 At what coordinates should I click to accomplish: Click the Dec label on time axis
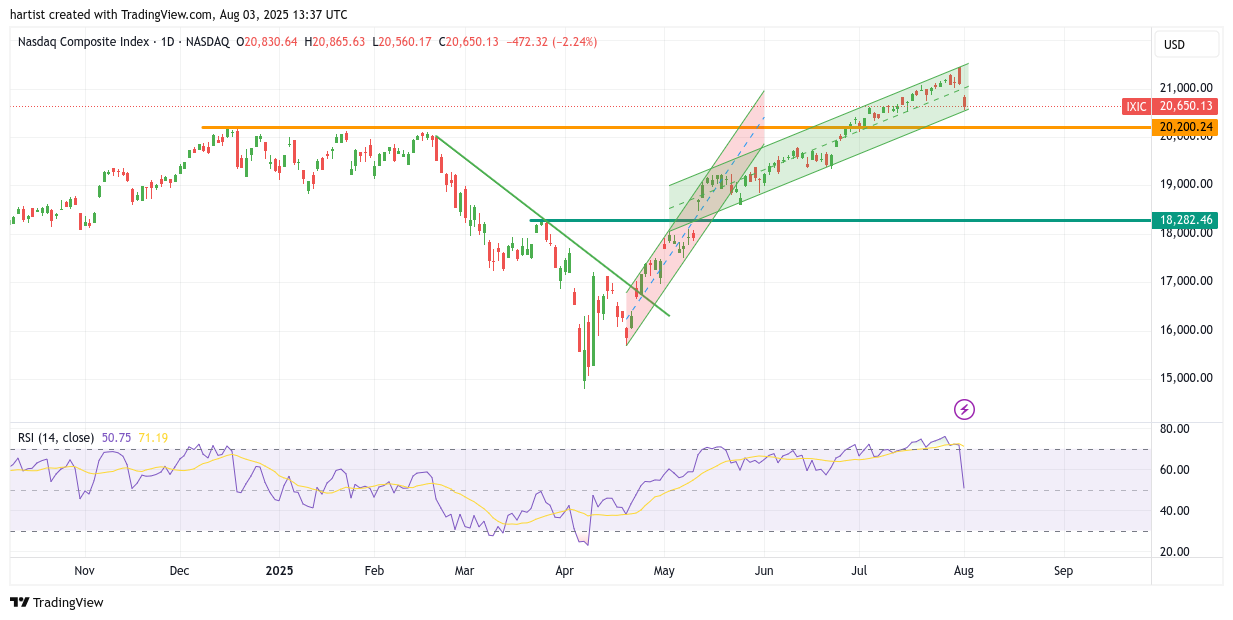180,571
